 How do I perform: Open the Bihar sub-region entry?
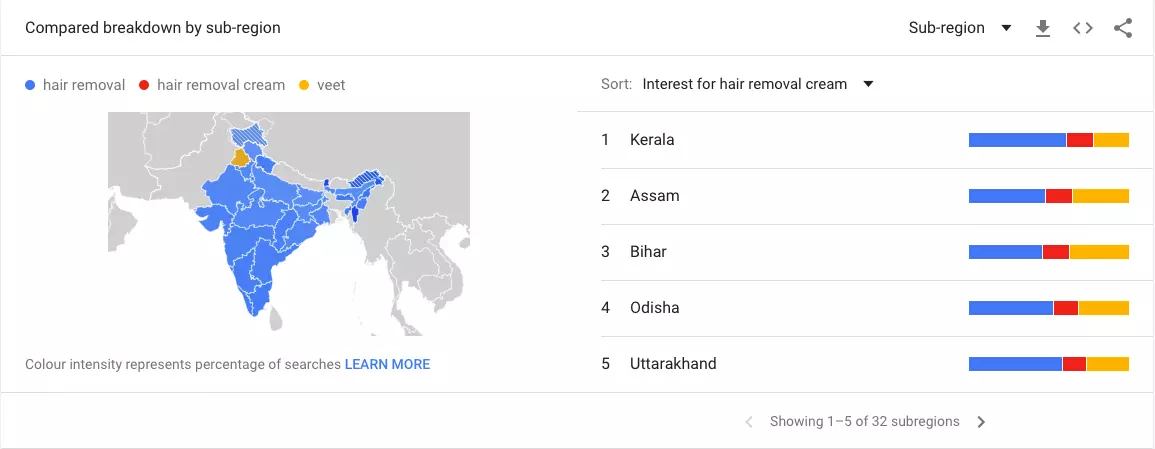click(648, 252)
